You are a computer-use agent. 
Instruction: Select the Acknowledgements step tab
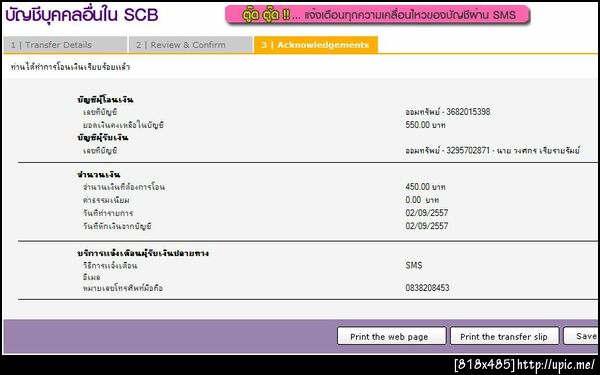point(316,45)
